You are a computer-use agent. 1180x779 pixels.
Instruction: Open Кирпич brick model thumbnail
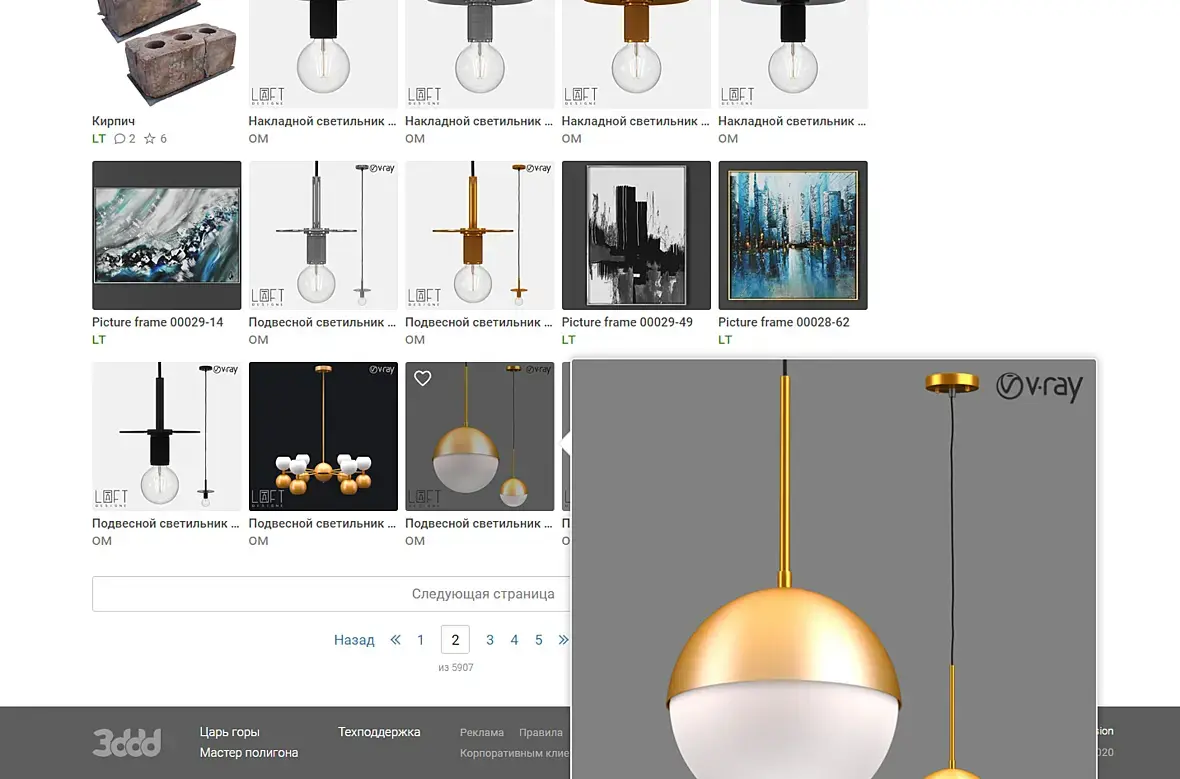click(166, 54)
